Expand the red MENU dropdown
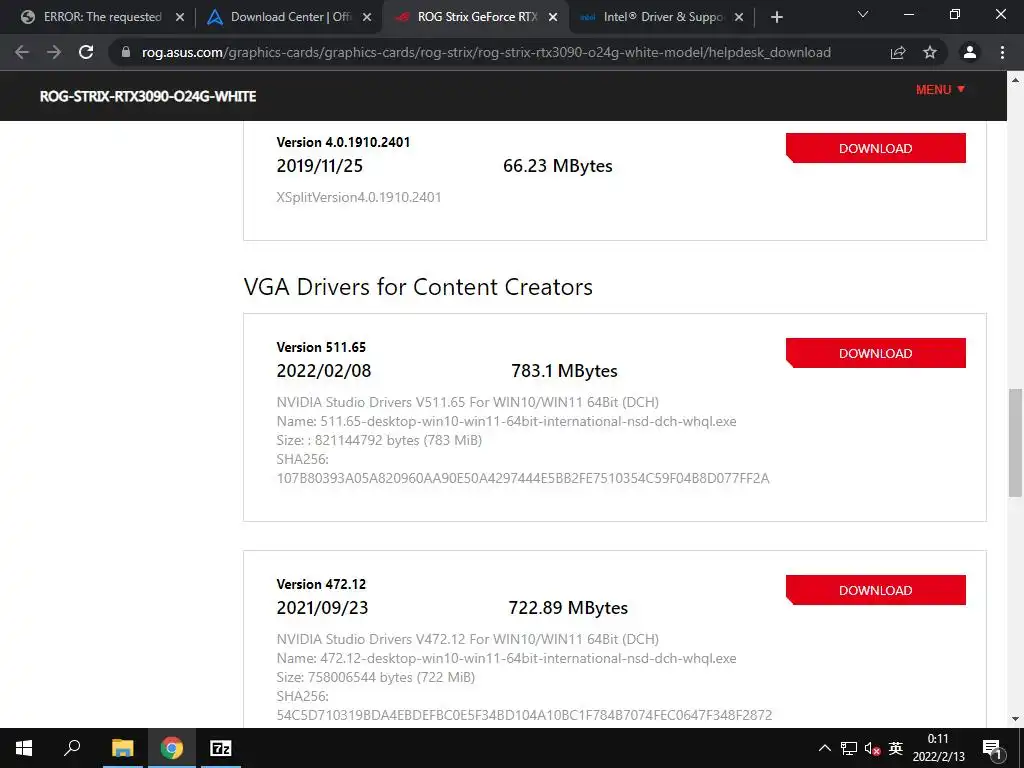This screenshot has width=1024, height=768. click(x=940, y=89)
